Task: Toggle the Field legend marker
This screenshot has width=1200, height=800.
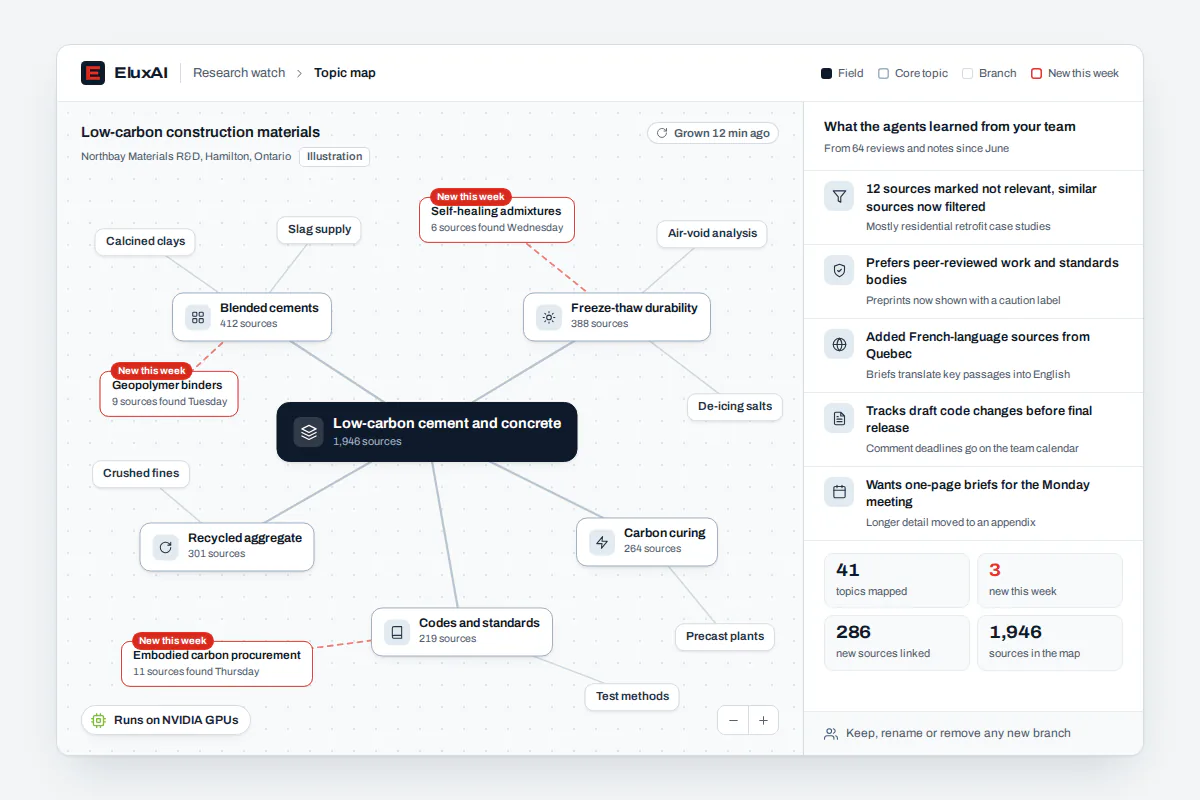Action: pos(826,73)
